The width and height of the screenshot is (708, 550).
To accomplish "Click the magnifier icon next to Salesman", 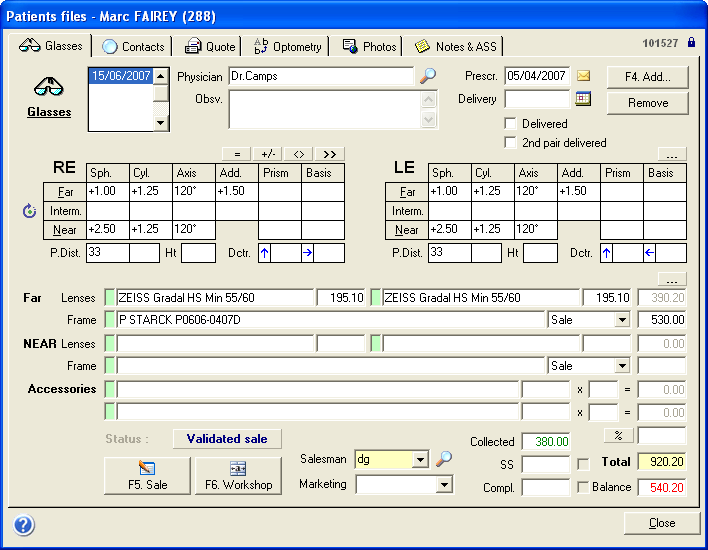I will point(444,459).
